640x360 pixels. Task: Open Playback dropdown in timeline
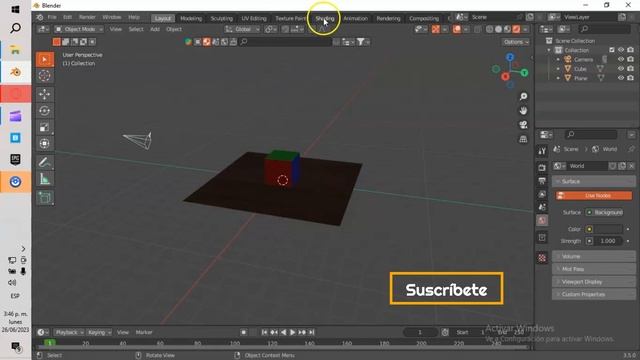click(x=69, y=332)
